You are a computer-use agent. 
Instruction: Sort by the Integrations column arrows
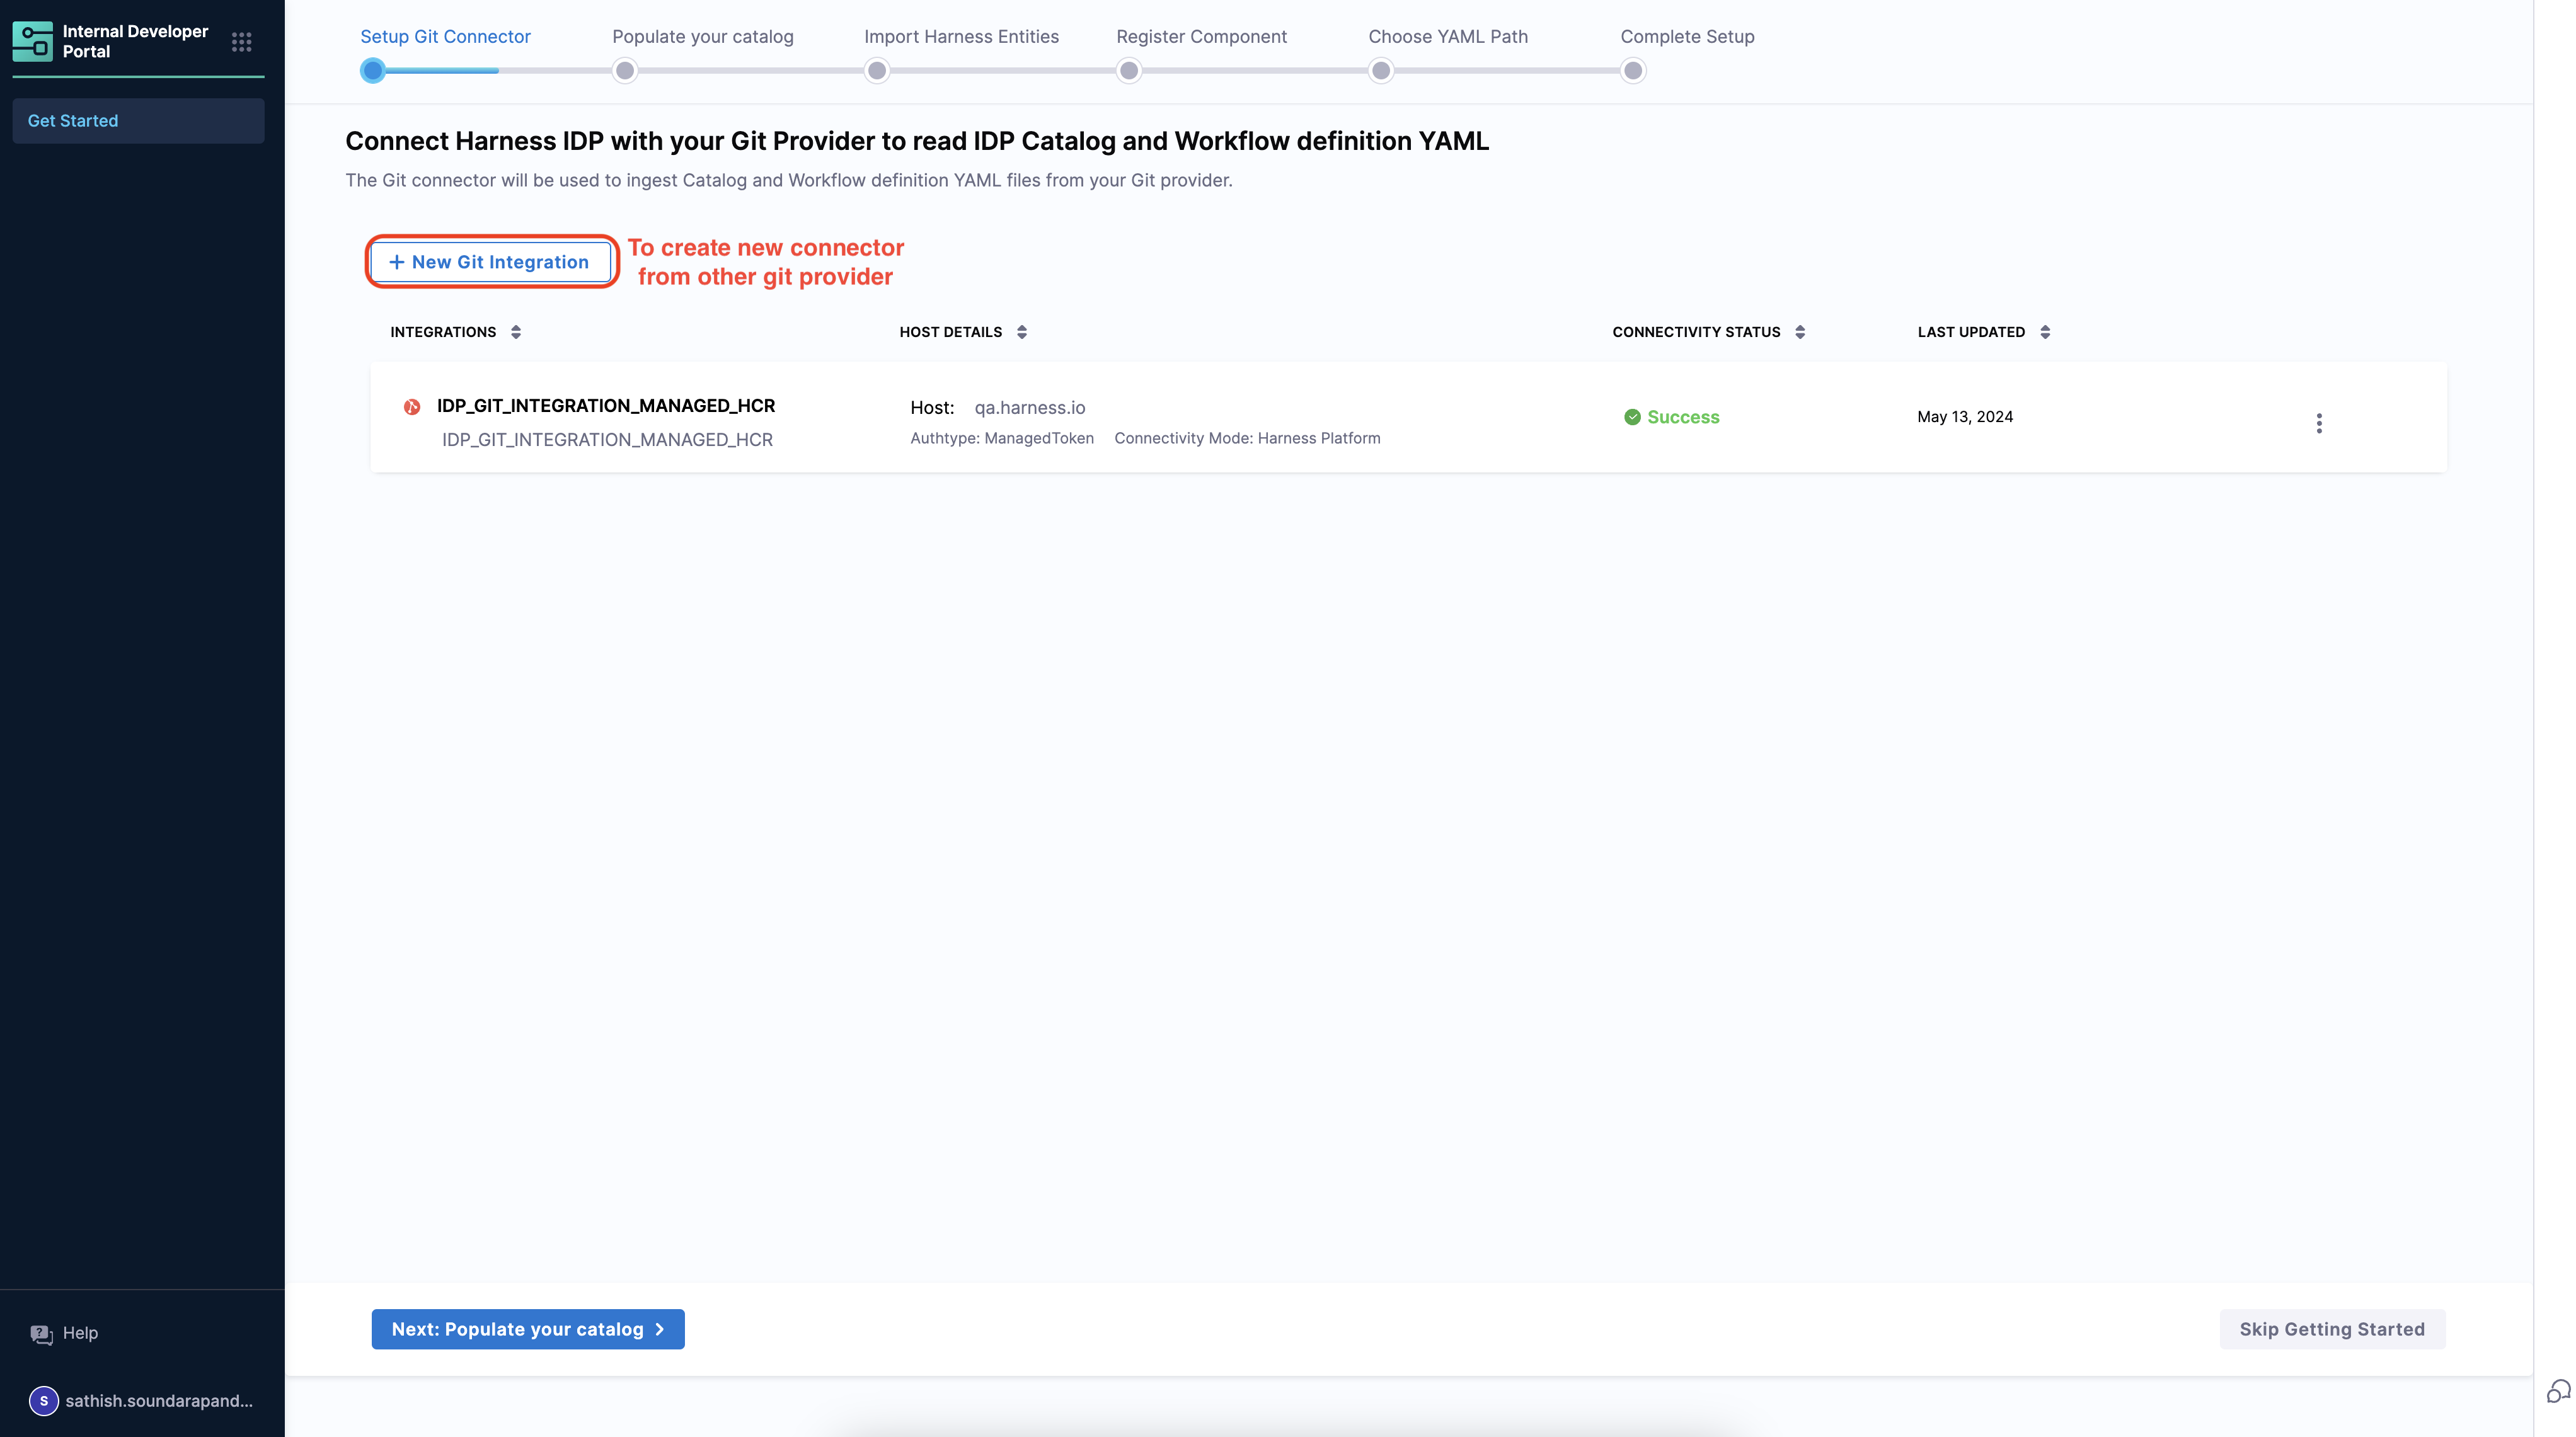(516, 332)
